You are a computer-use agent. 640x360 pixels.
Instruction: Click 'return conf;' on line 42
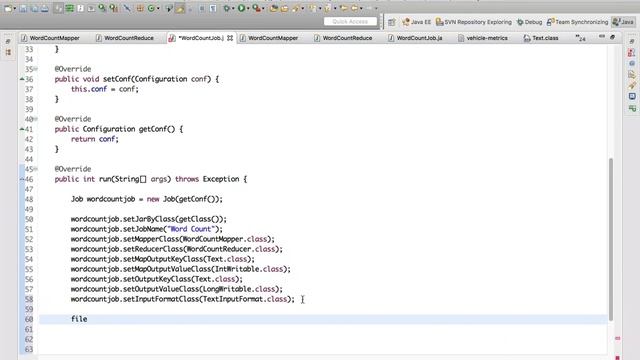point(95,139)
